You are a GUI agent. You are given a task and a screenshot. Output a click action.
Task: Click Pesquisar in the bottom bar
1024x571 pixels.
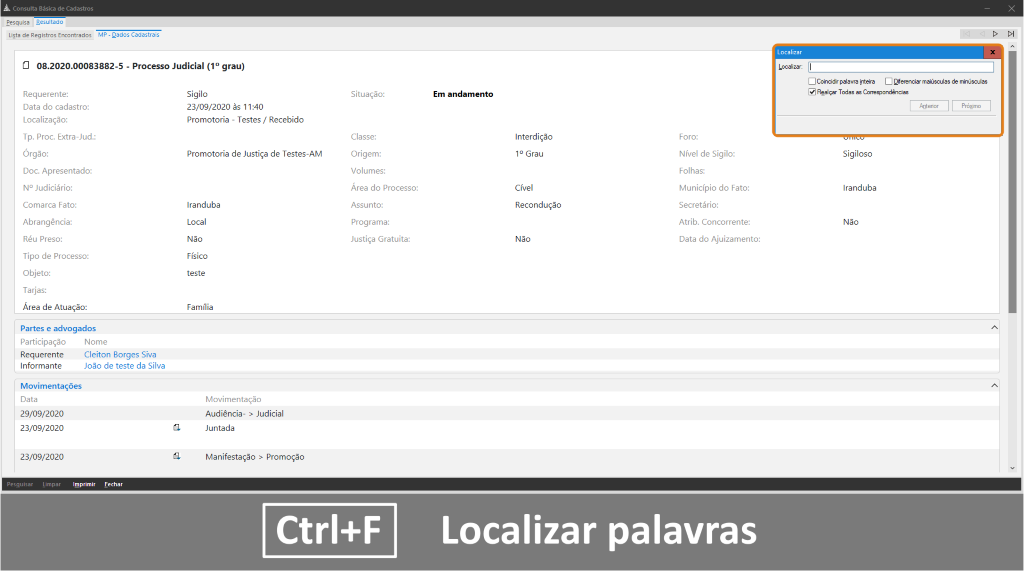[20, 484]
